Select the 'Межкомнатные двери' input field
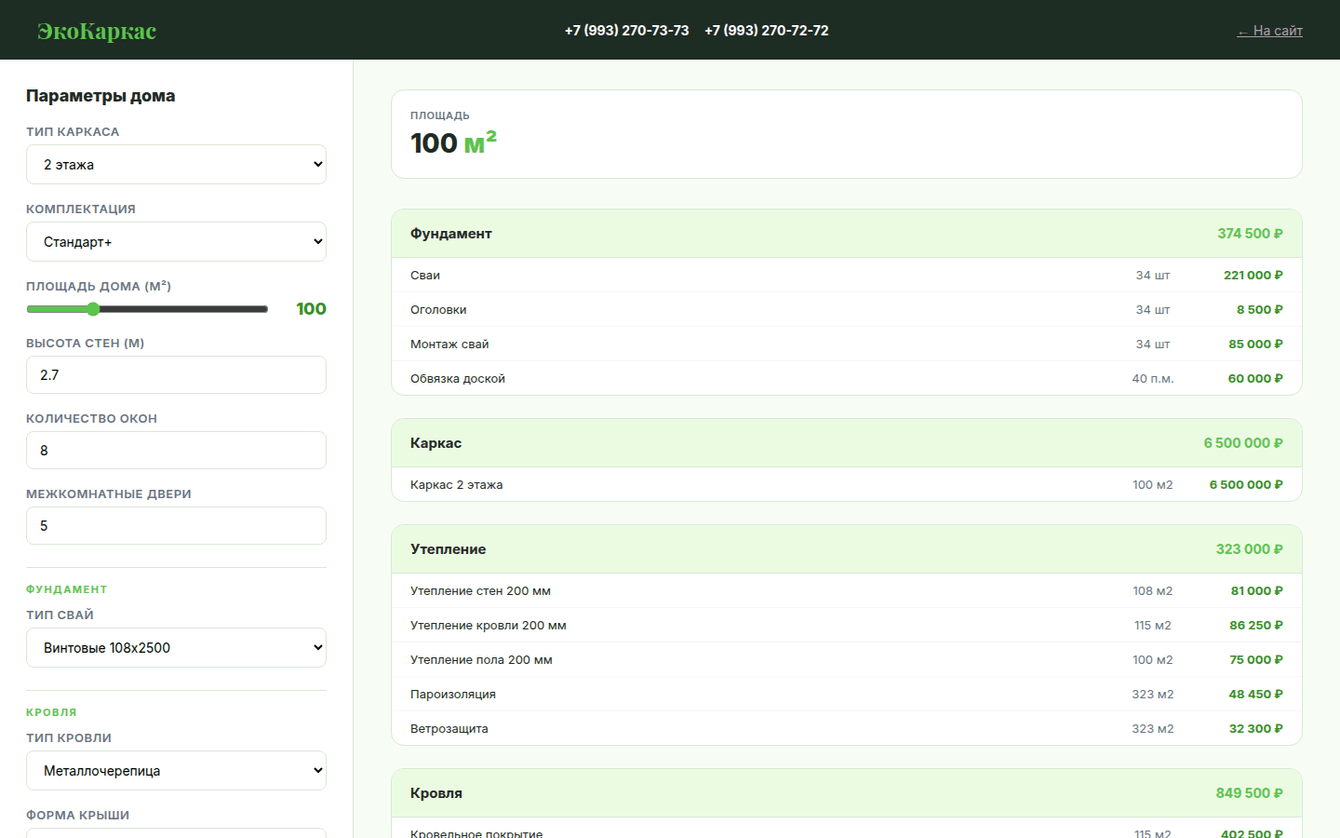The image size is (1340, 838). coord(176,526)
